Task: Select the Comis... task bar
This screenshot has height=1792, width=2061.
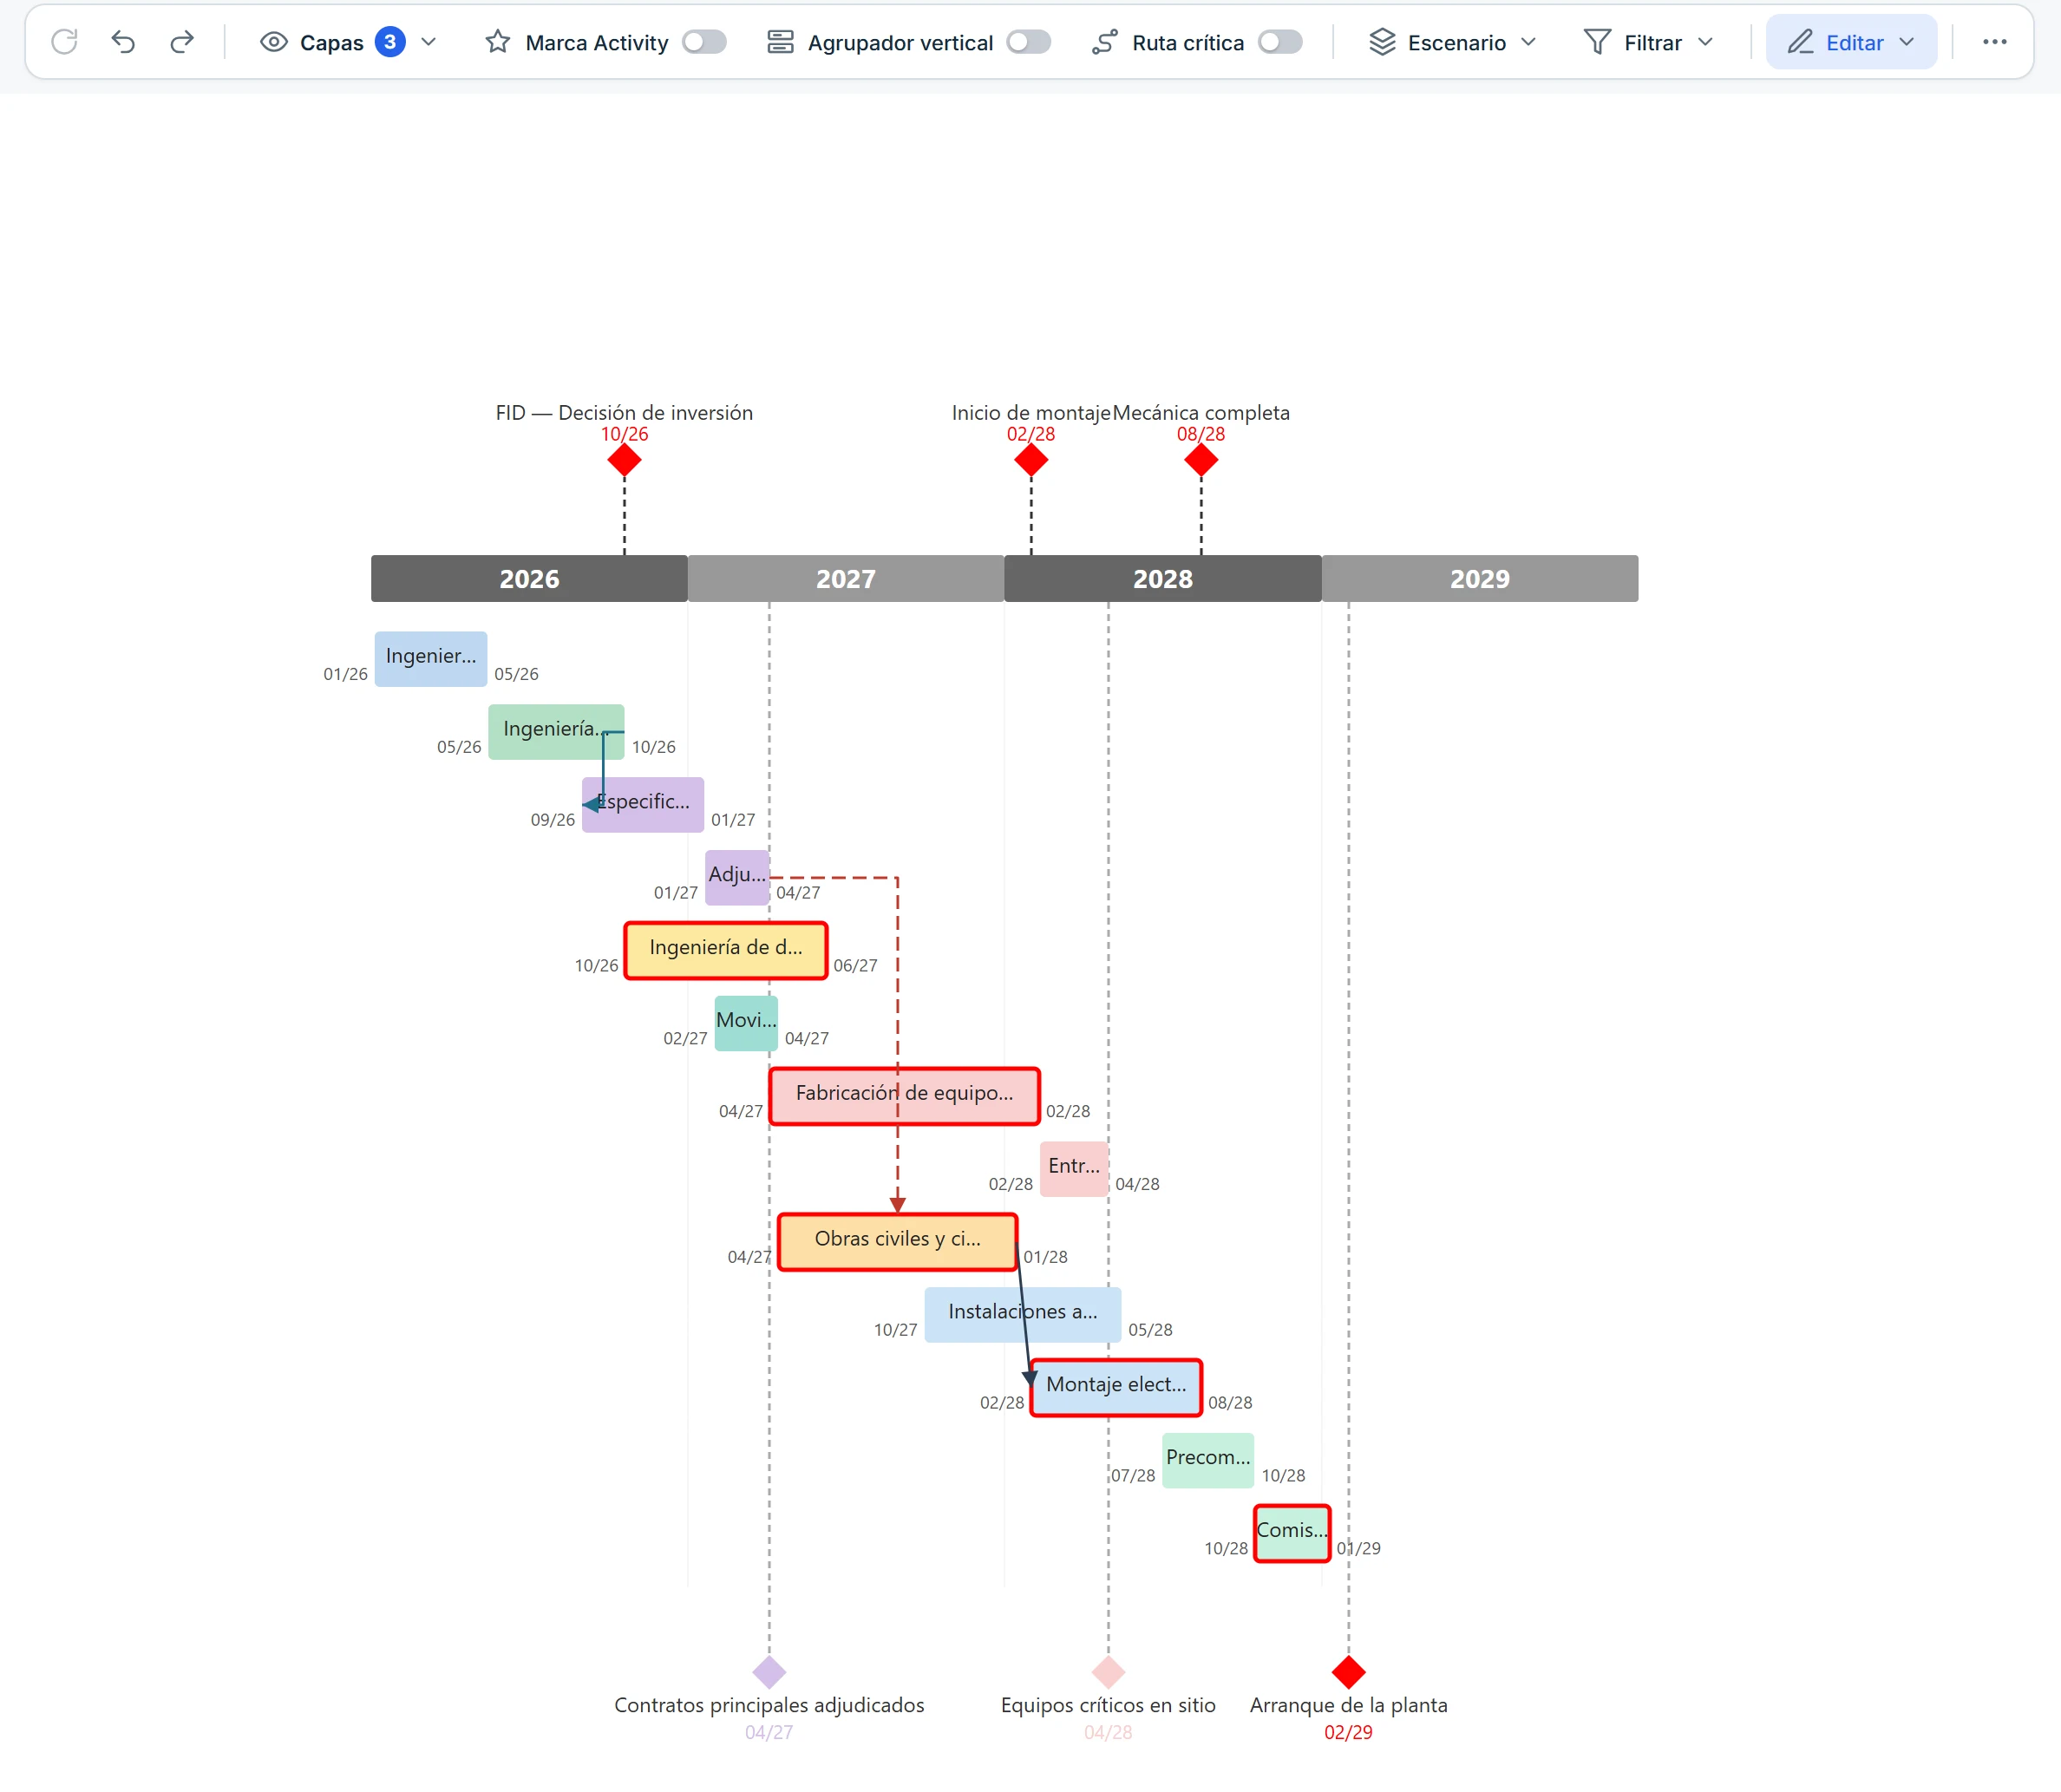Action: [x=1292, y=1534]
